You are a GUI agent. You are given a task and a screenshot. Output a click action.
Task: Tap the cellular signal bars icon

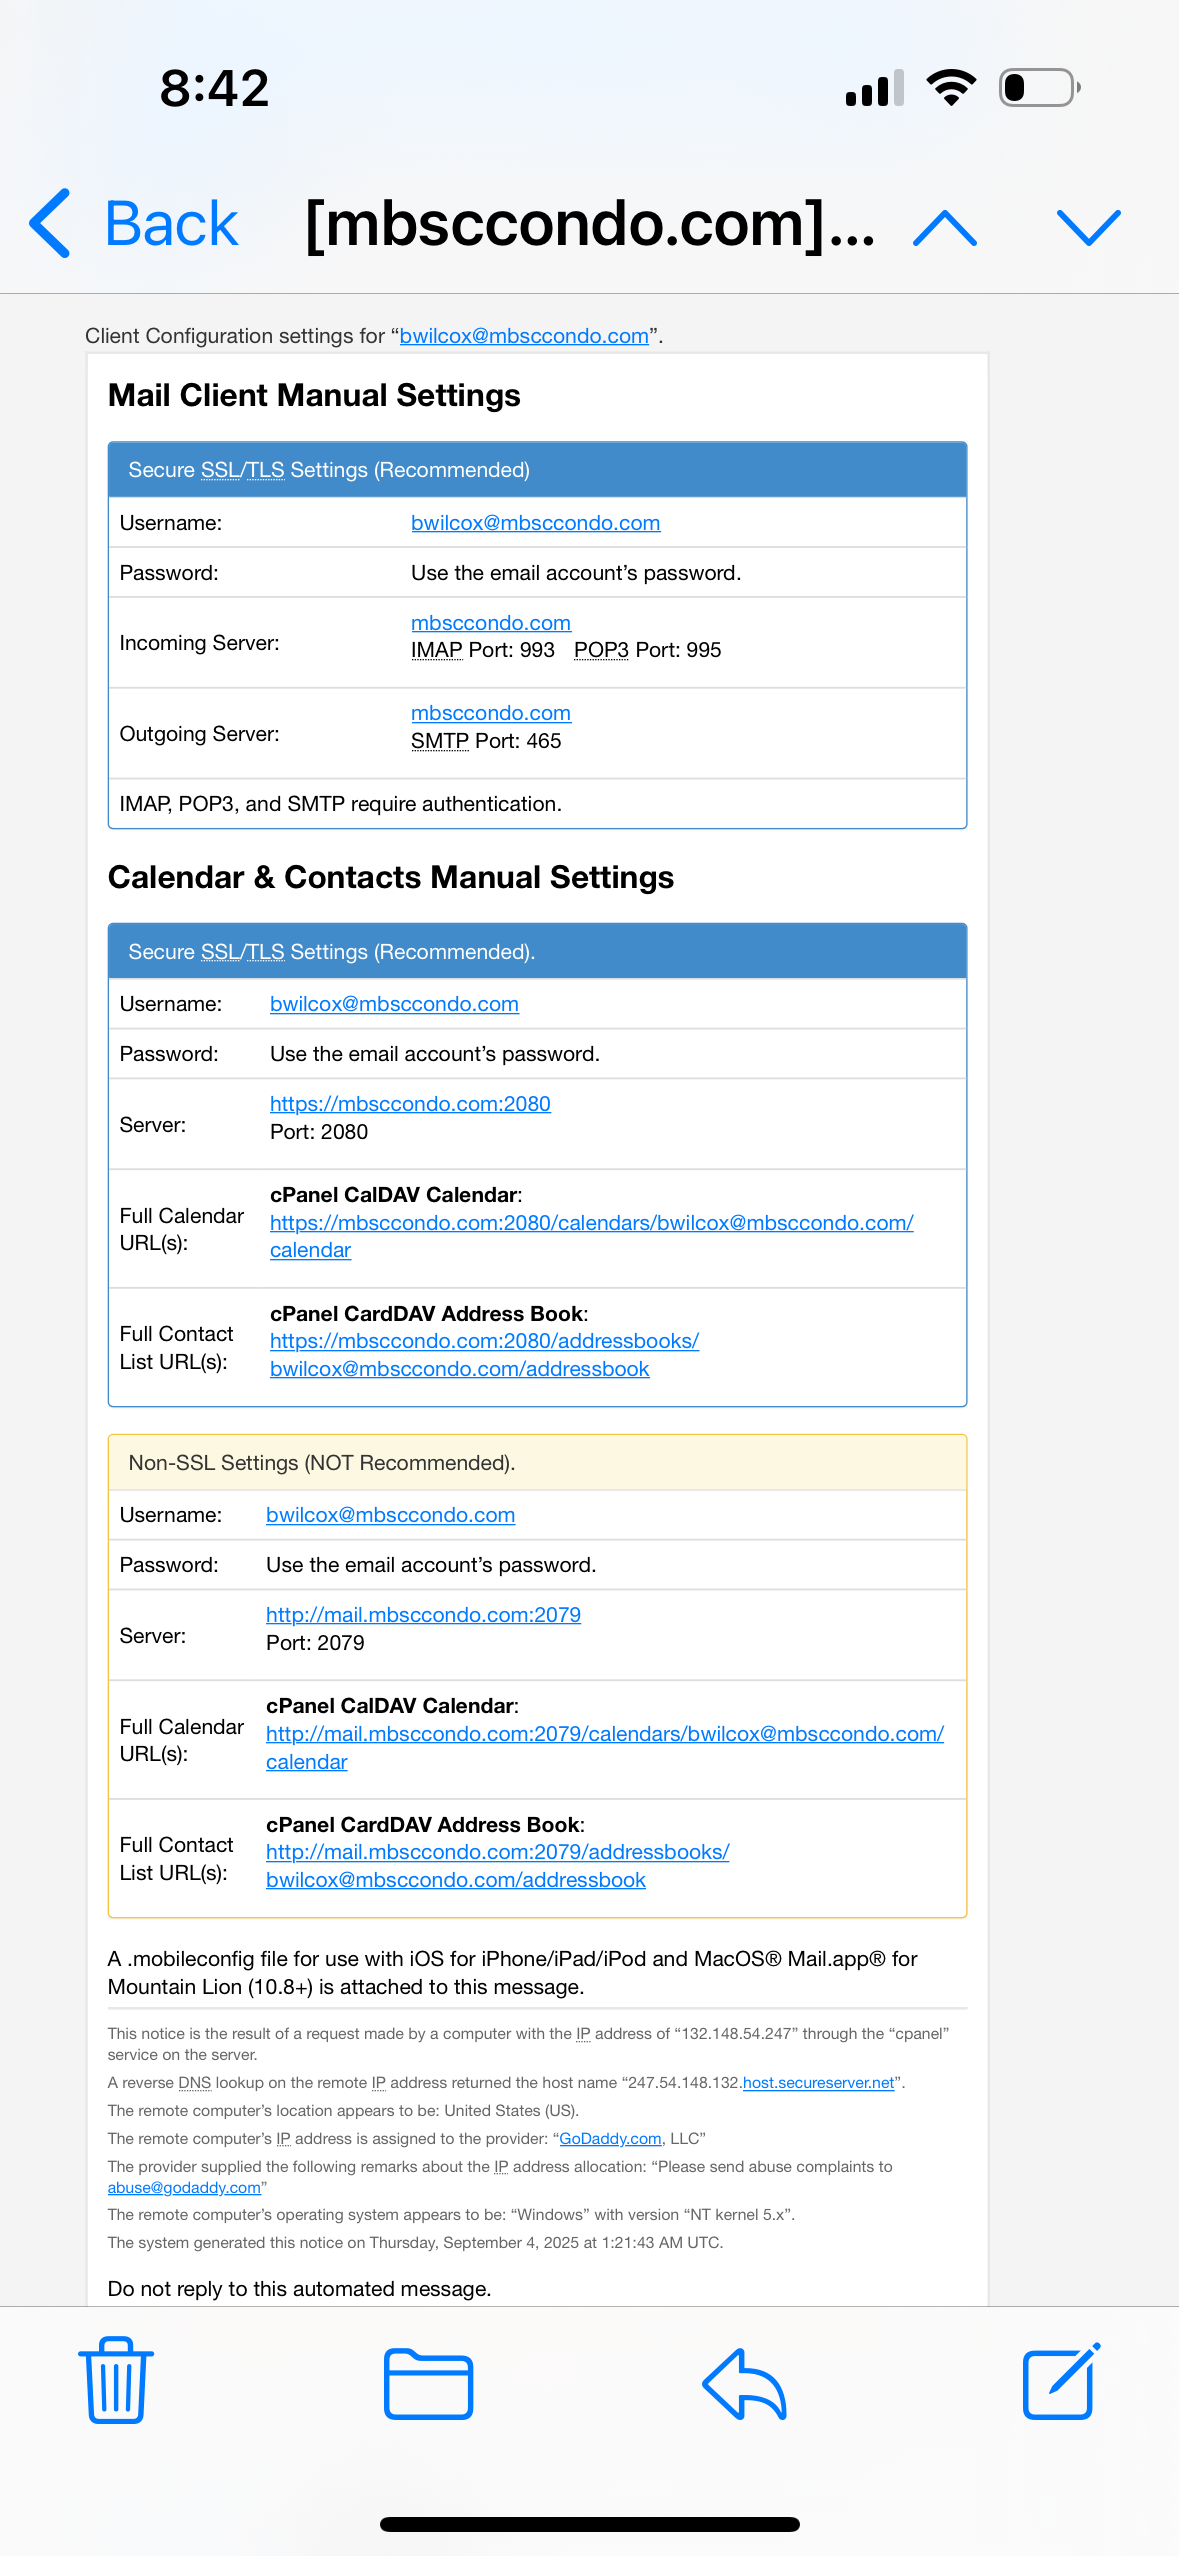[x=874, y=88]
